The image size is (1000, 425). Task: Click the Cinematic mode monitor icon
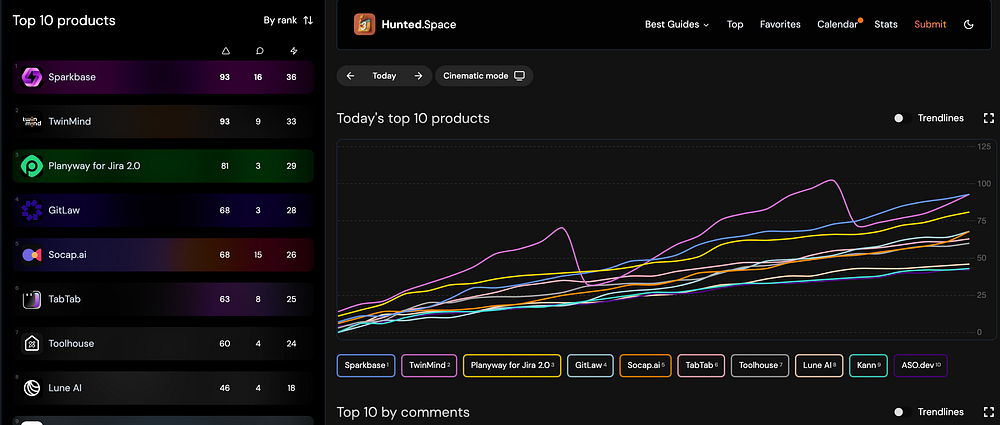[519, 76]
